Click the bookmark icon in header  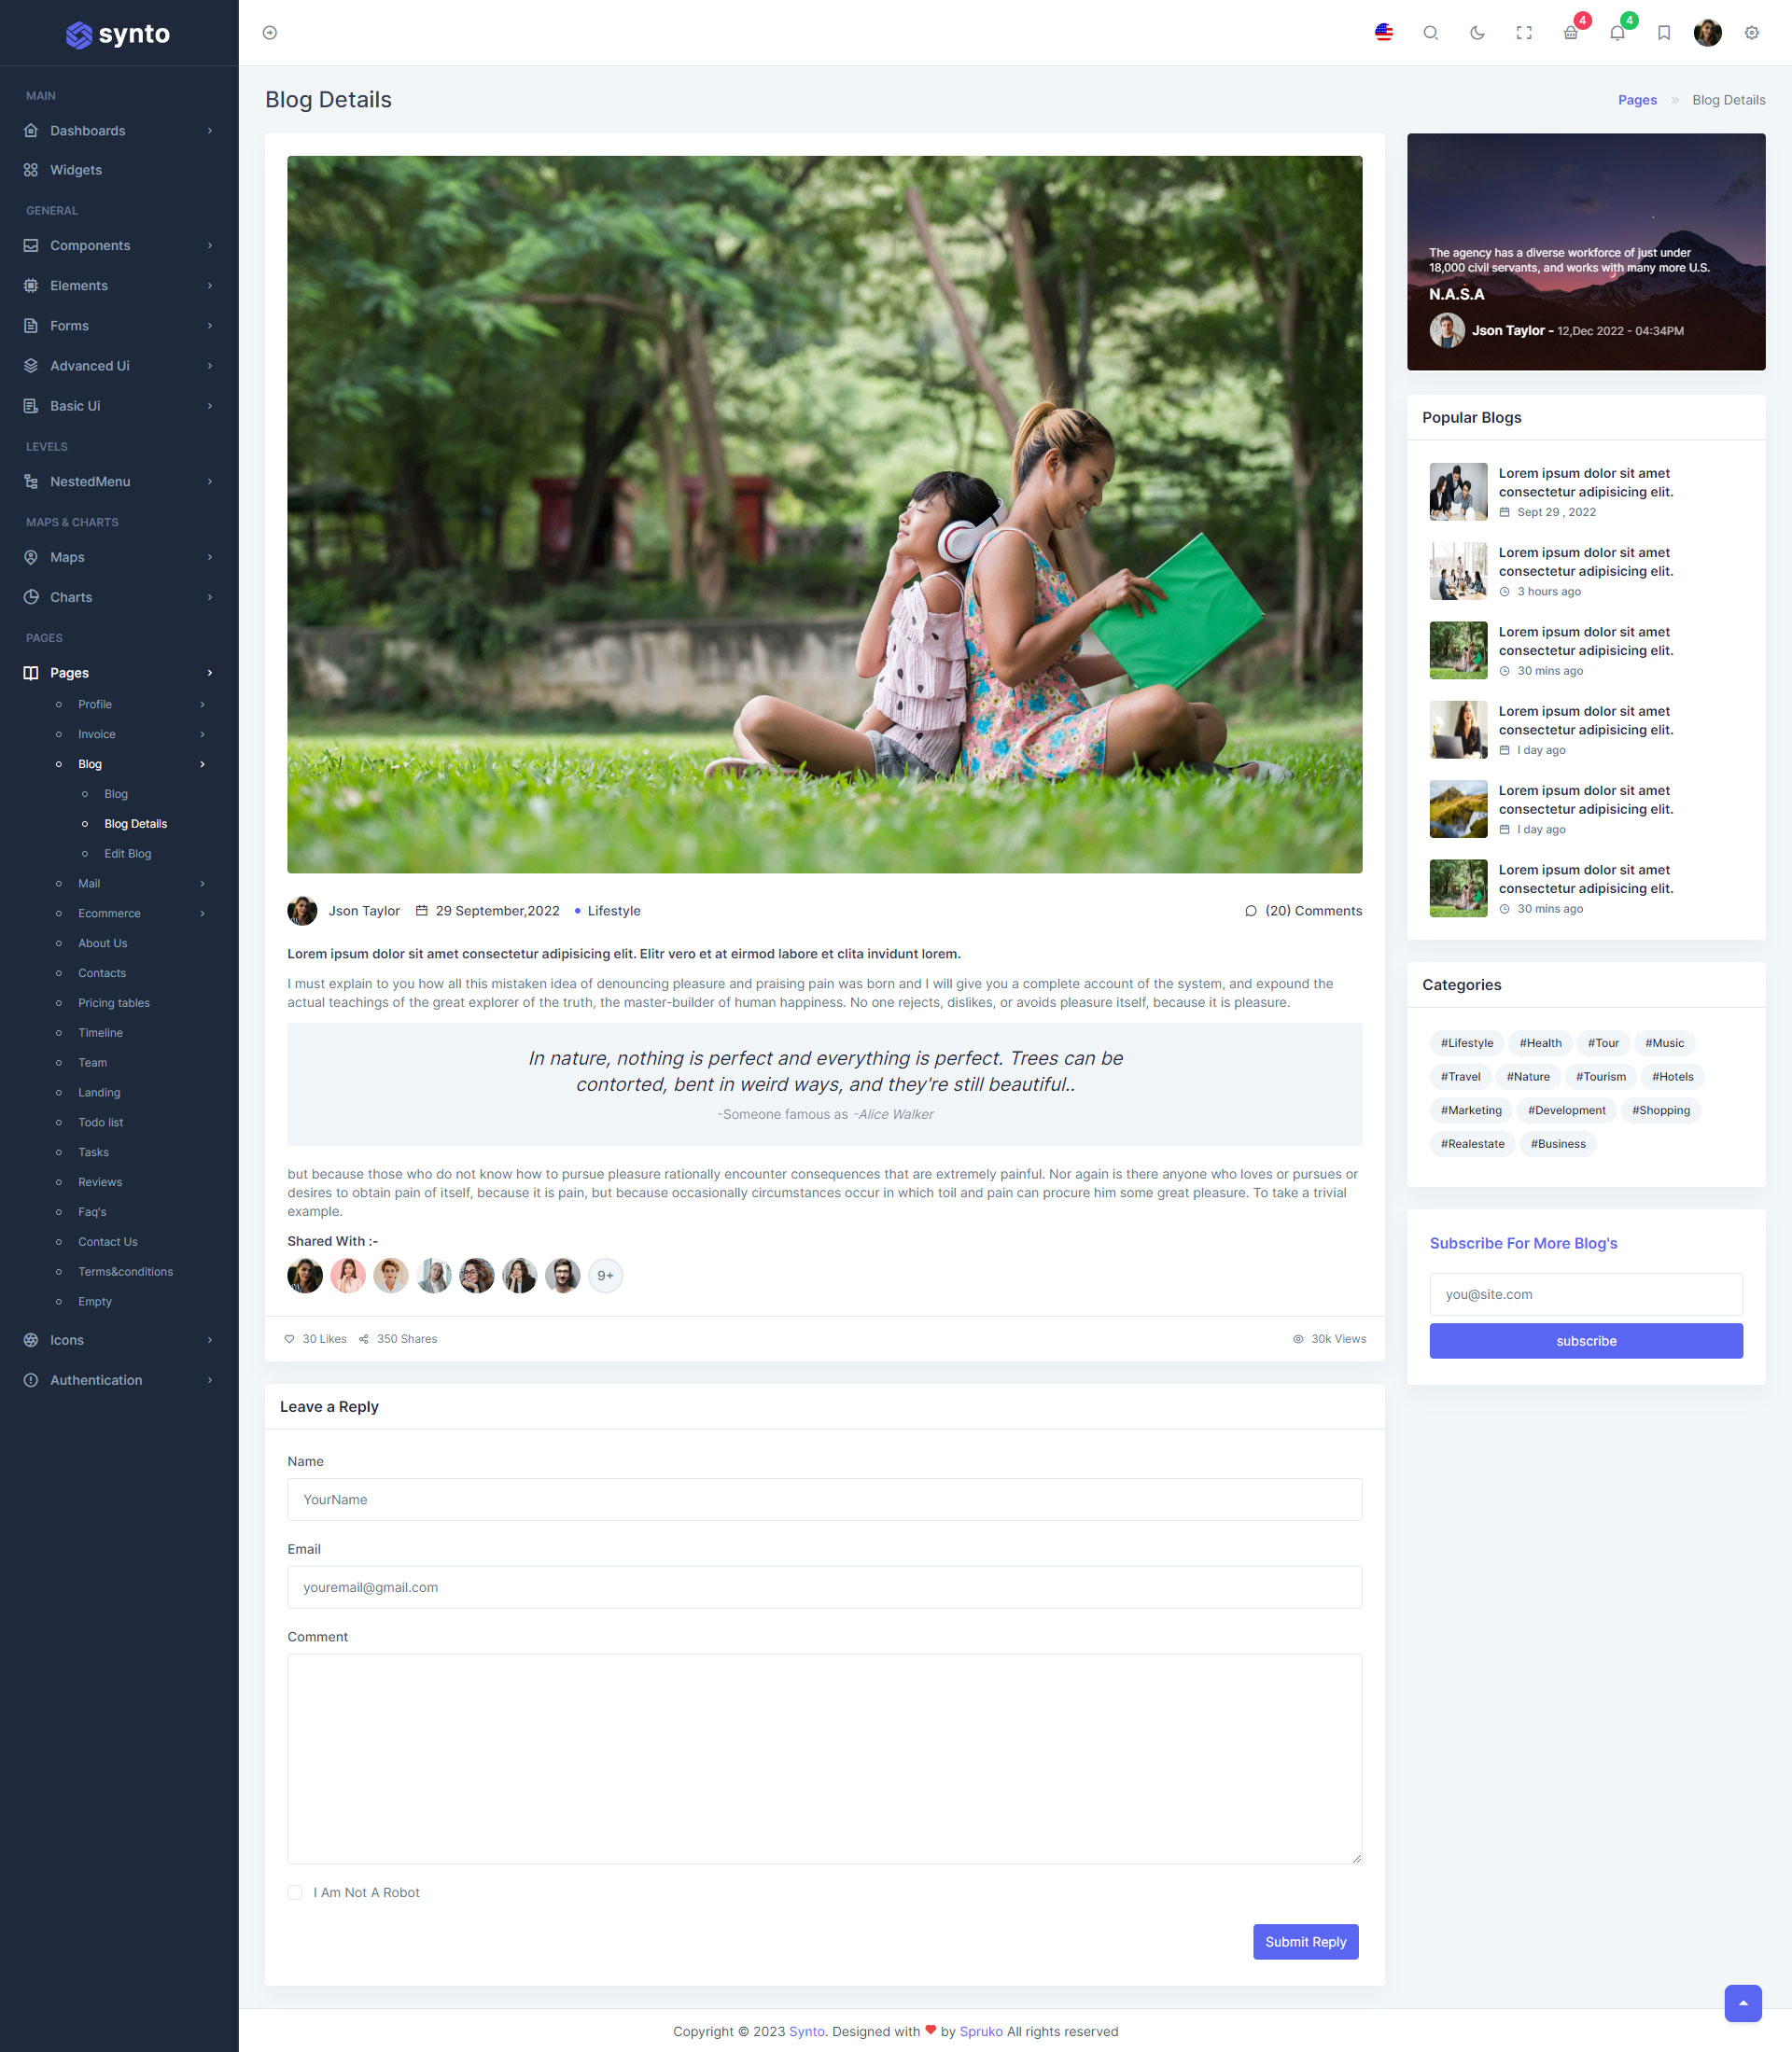(1664, 33)
